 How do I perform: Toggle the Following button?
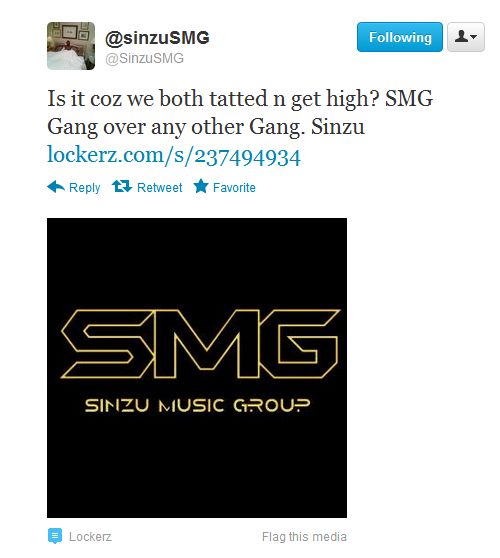click(x=400, y=37)
